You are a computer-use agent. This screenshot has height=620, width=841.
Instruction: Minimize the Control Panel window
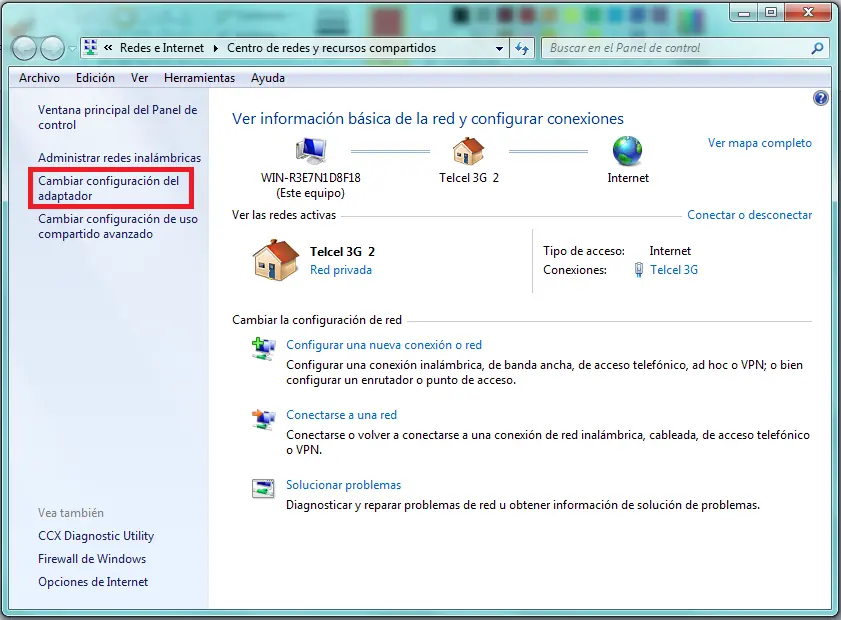[x=744, y=13]
